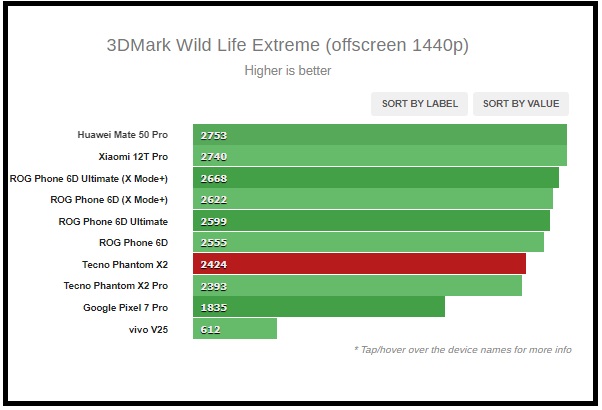Open the Xiaomi 12T Pro device label

click(x=133, y=157)
